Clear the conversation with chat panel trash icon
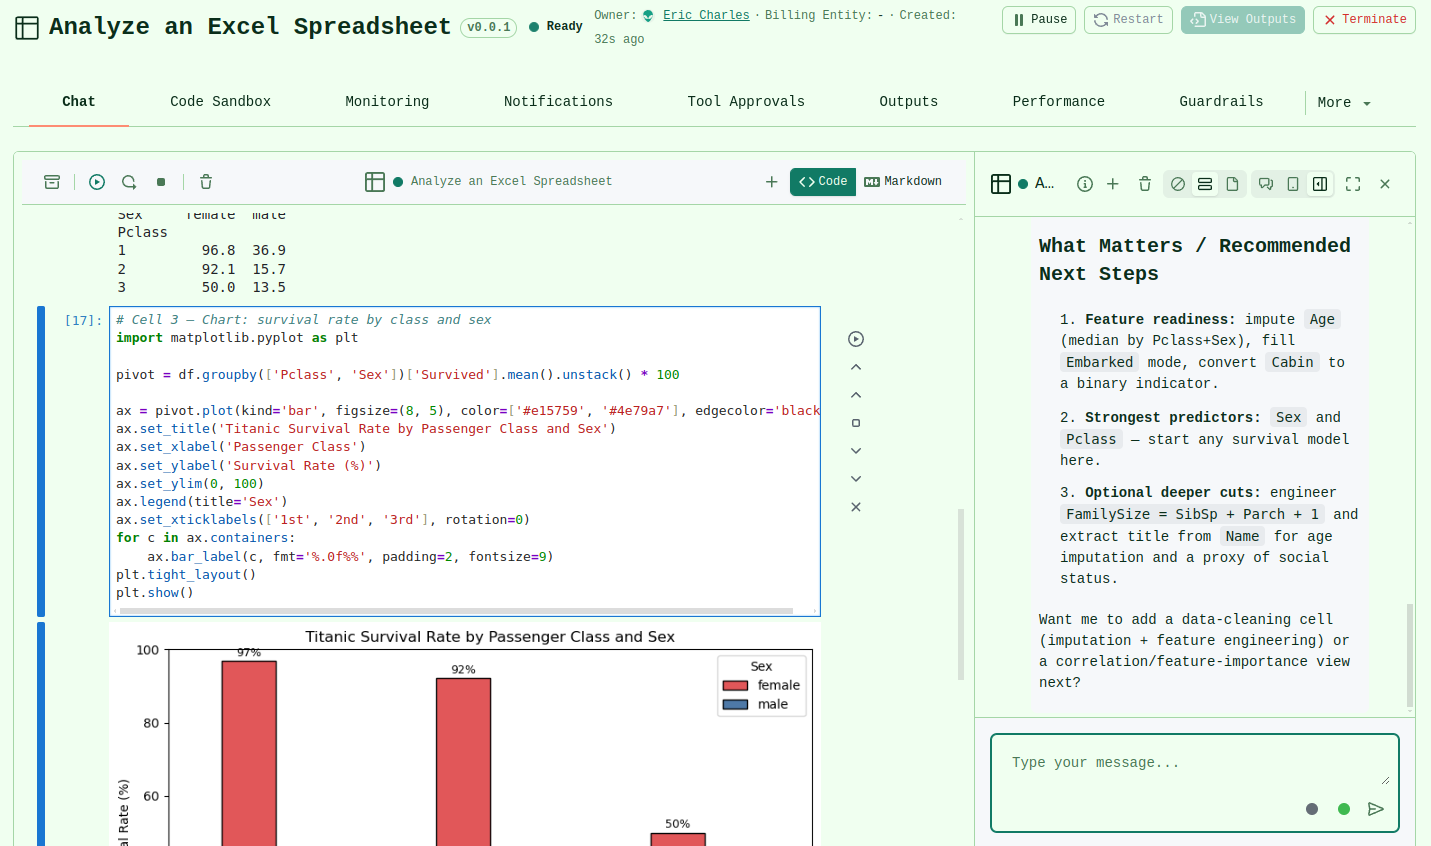 1145,184
